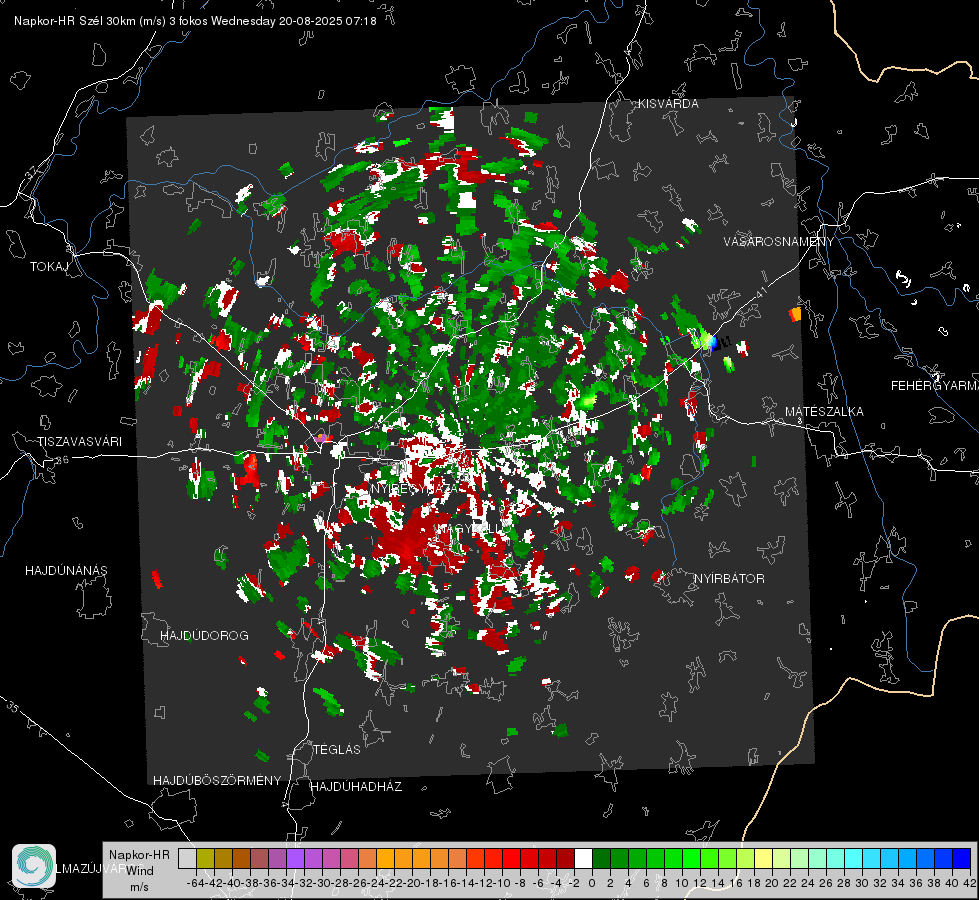This screenshot has height=900, width=979.
Task: Click the swirl logo icon at bottom-left
Action: pyautogui.click(x=34, y=866)
